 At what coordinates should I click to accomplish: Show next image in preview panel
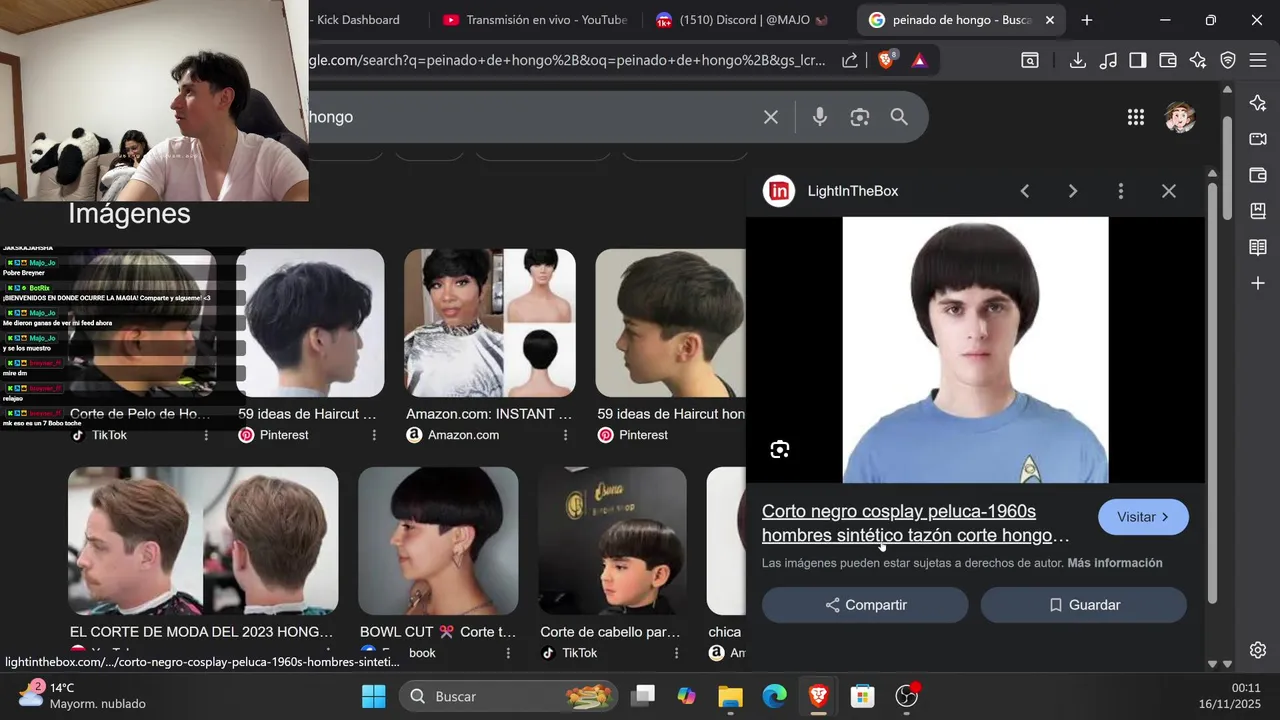[x=1073, y=191]
